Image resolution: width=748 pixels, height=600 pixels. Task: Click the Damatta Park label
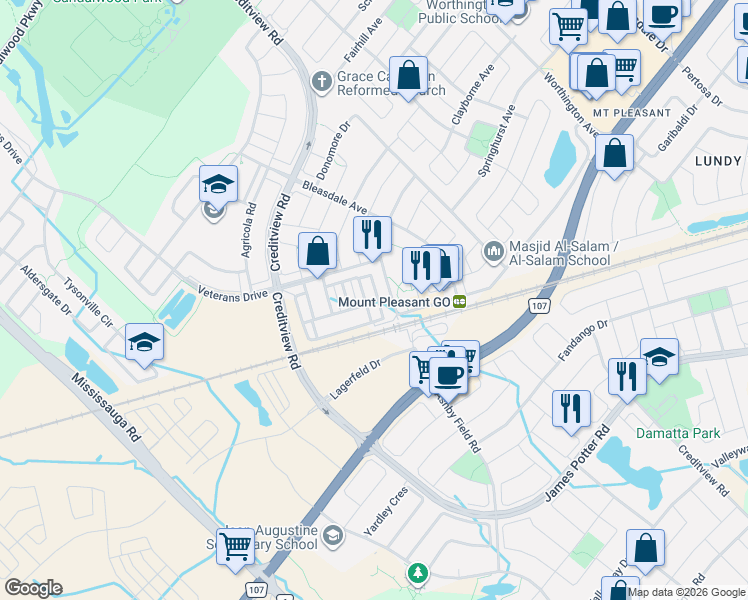coord(678,434)
